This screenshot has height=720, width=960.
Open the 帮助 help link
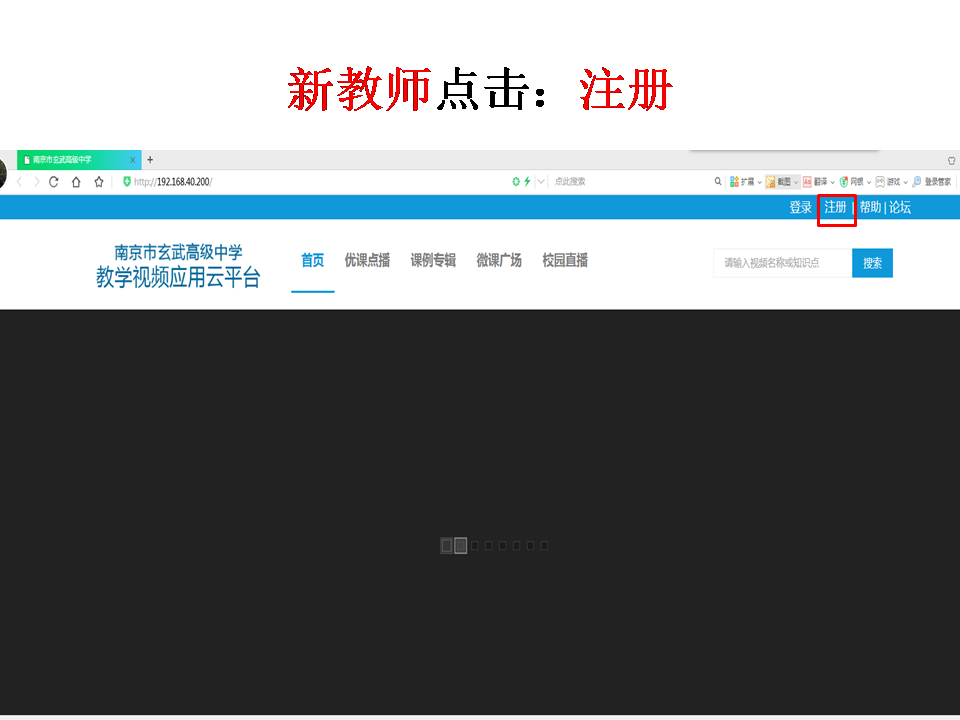pos(870,208)
